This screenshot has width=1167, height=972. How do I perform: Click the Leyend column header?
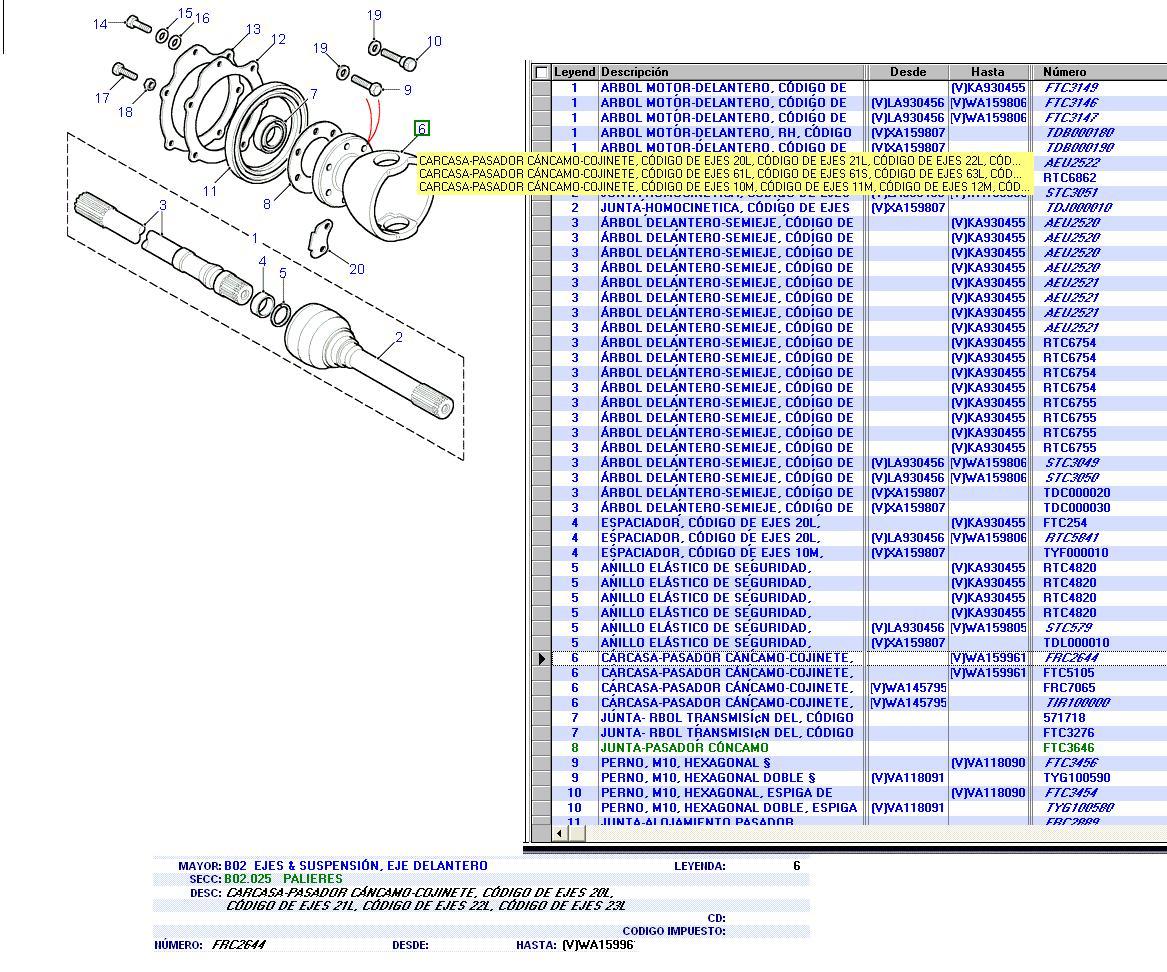(x=574, y=72)
